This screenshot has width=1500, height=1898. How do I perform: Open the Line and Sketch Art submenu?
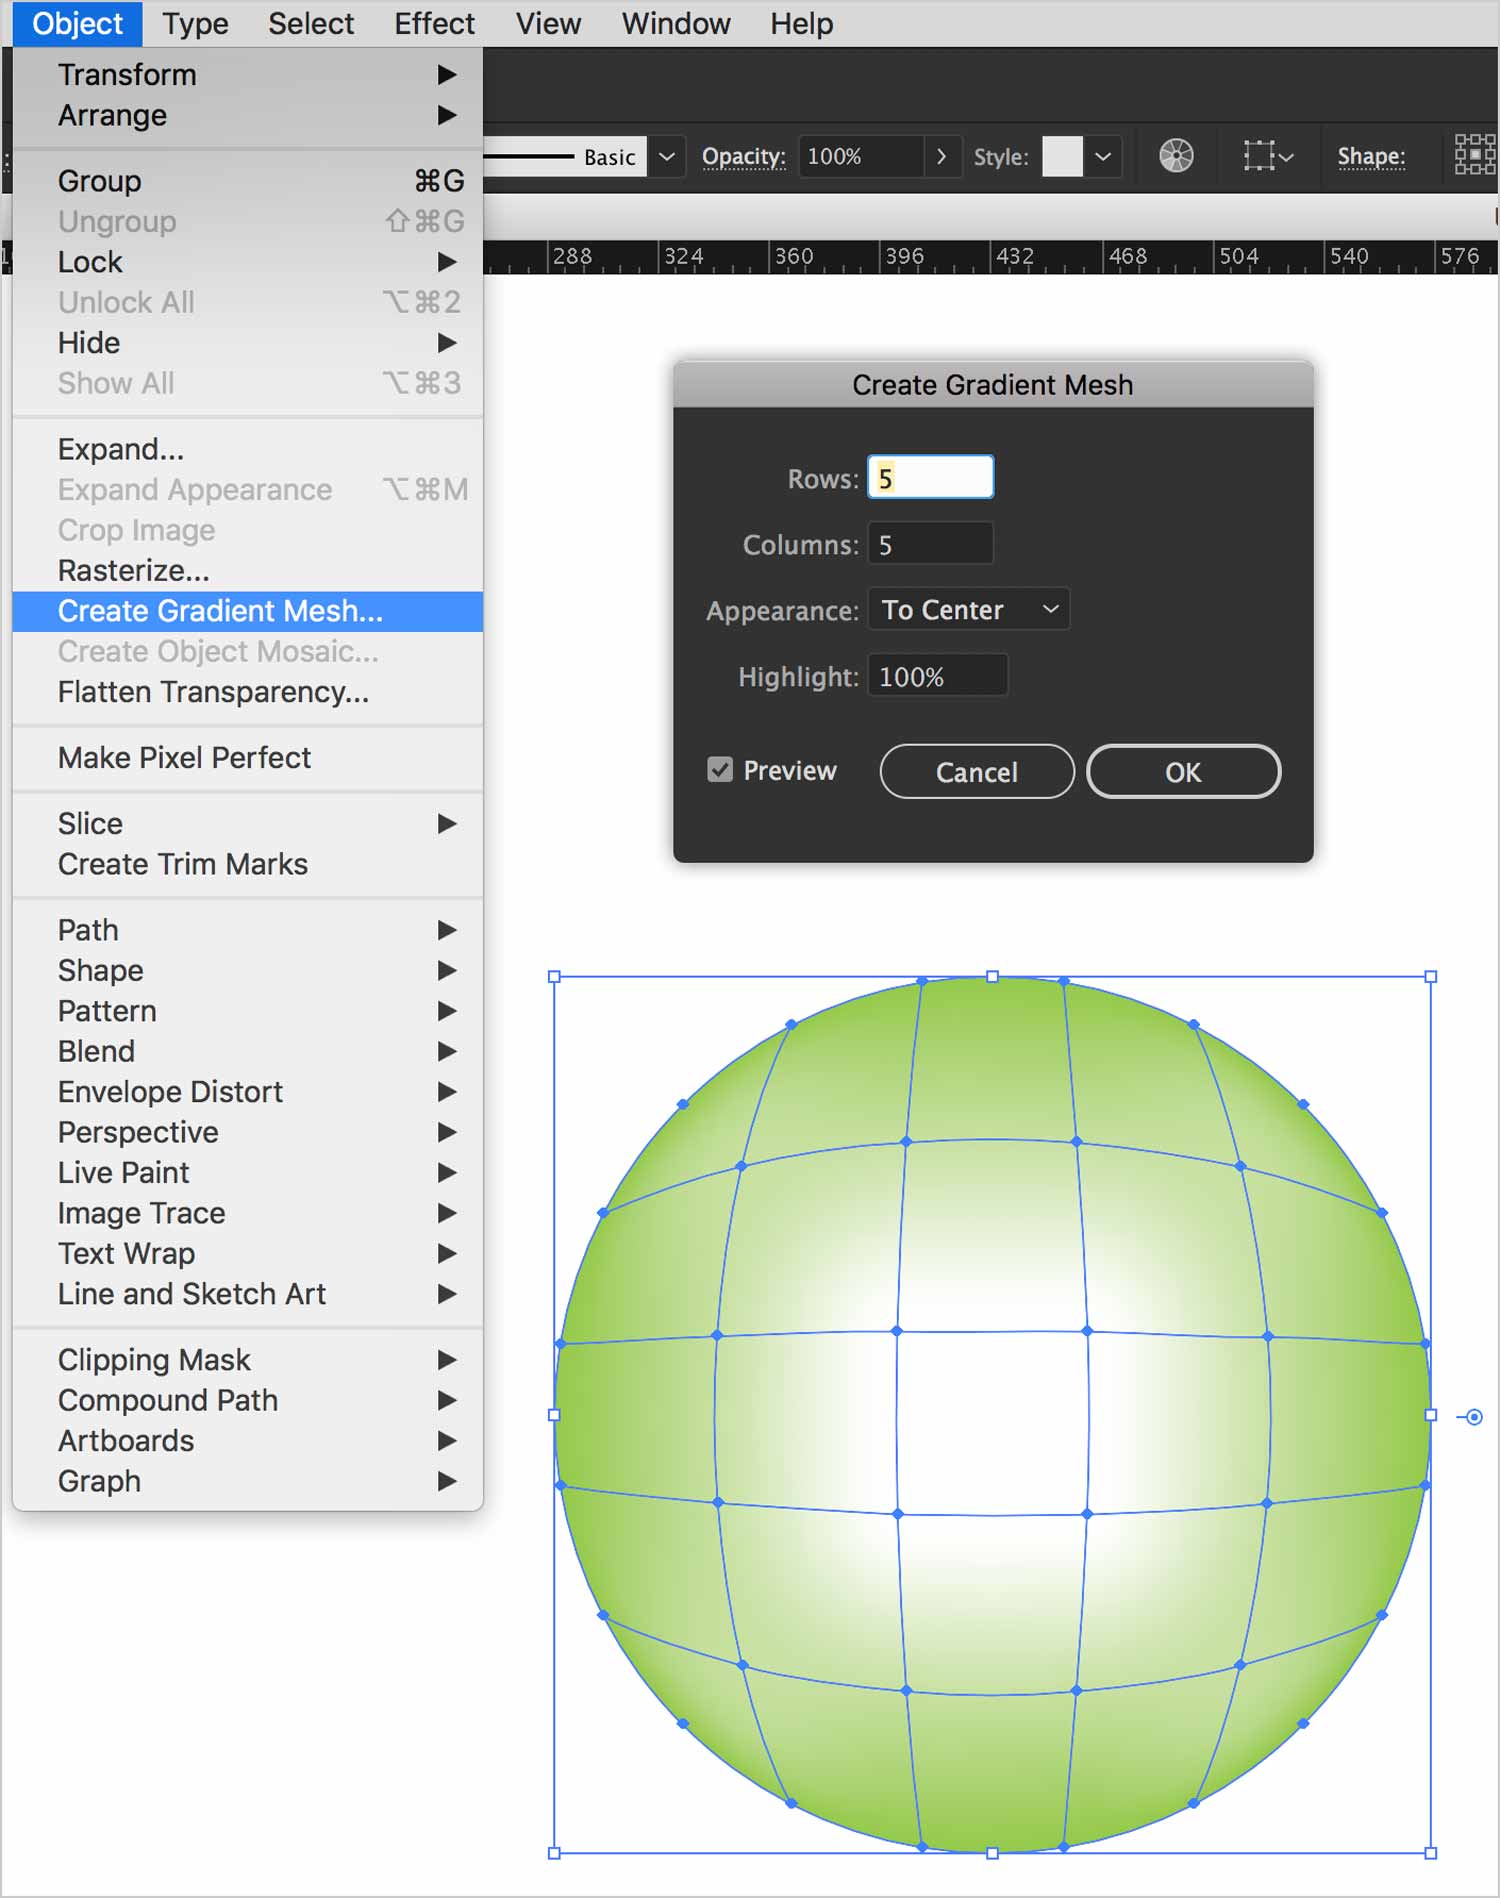[x=248, y=1294]
